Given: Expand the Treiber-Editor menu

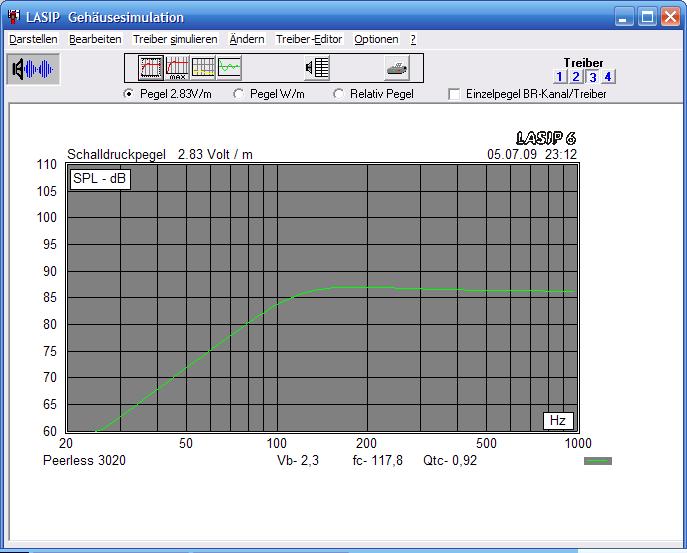Looking at the screenshot, I should pos(309,39).
